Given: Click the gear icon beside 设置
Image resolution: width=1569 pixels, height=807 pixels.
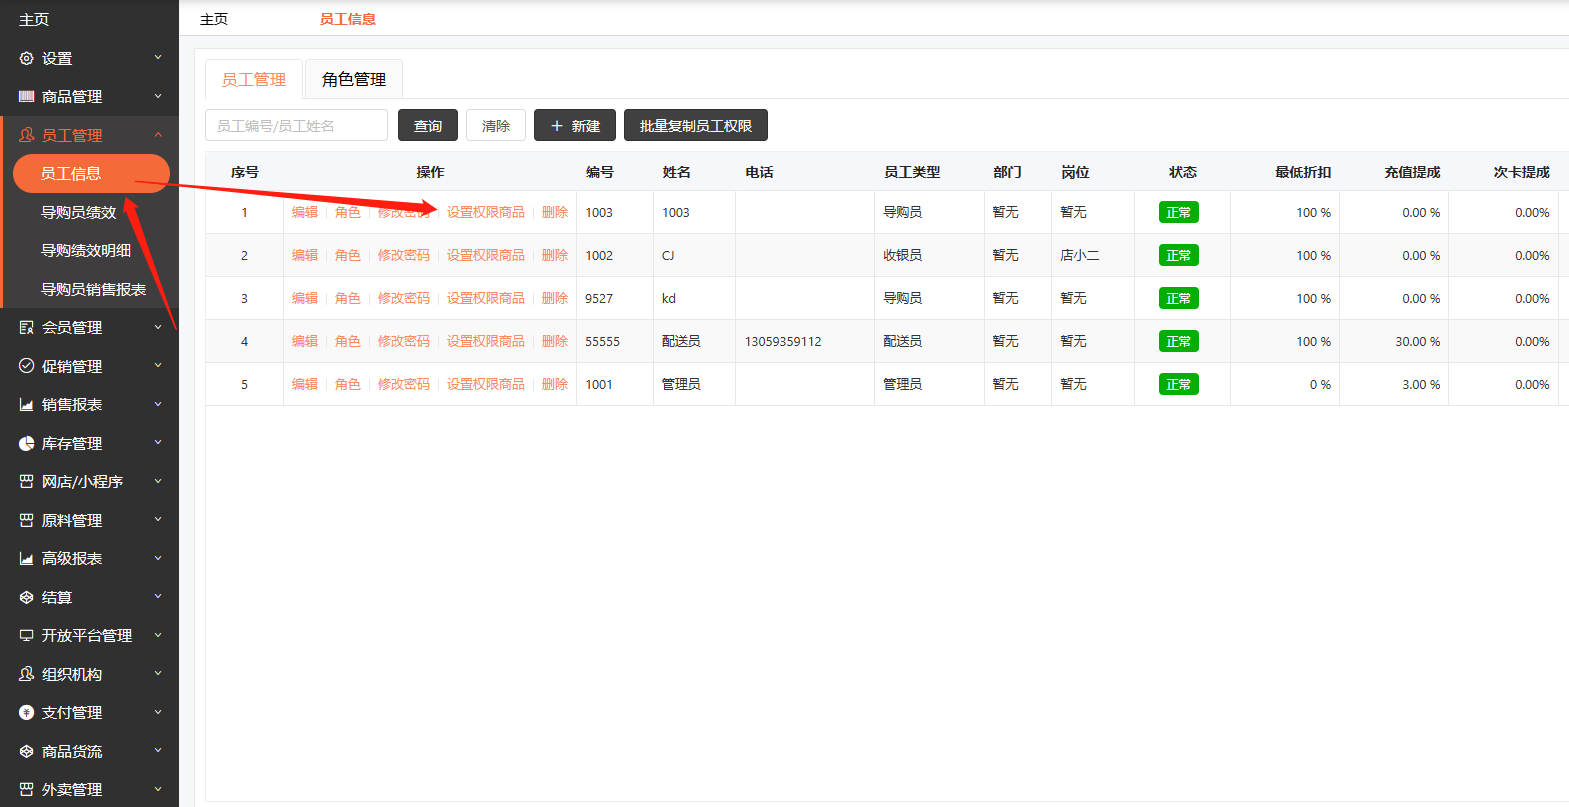Looking at the screenshot, I should coord(27,59).
